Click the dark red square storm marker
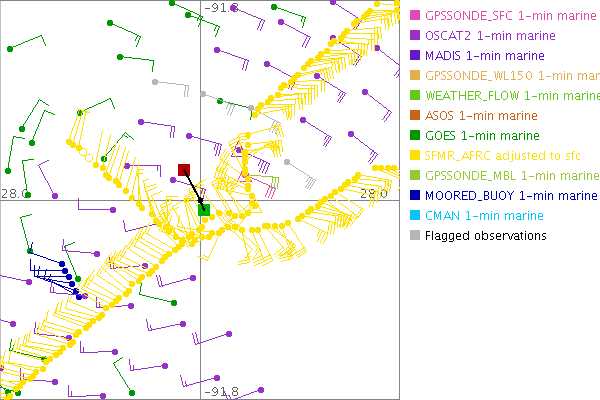 pos(184,170)
